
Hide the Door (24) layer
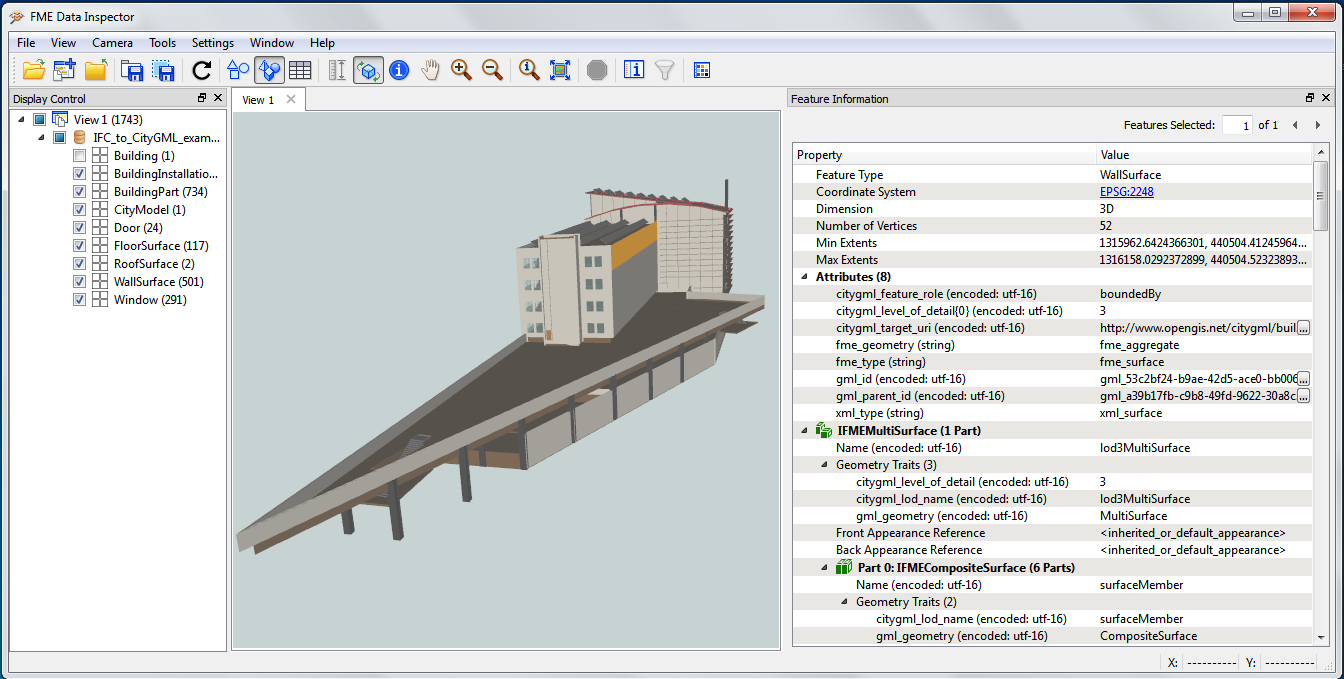tap(80, 228)
